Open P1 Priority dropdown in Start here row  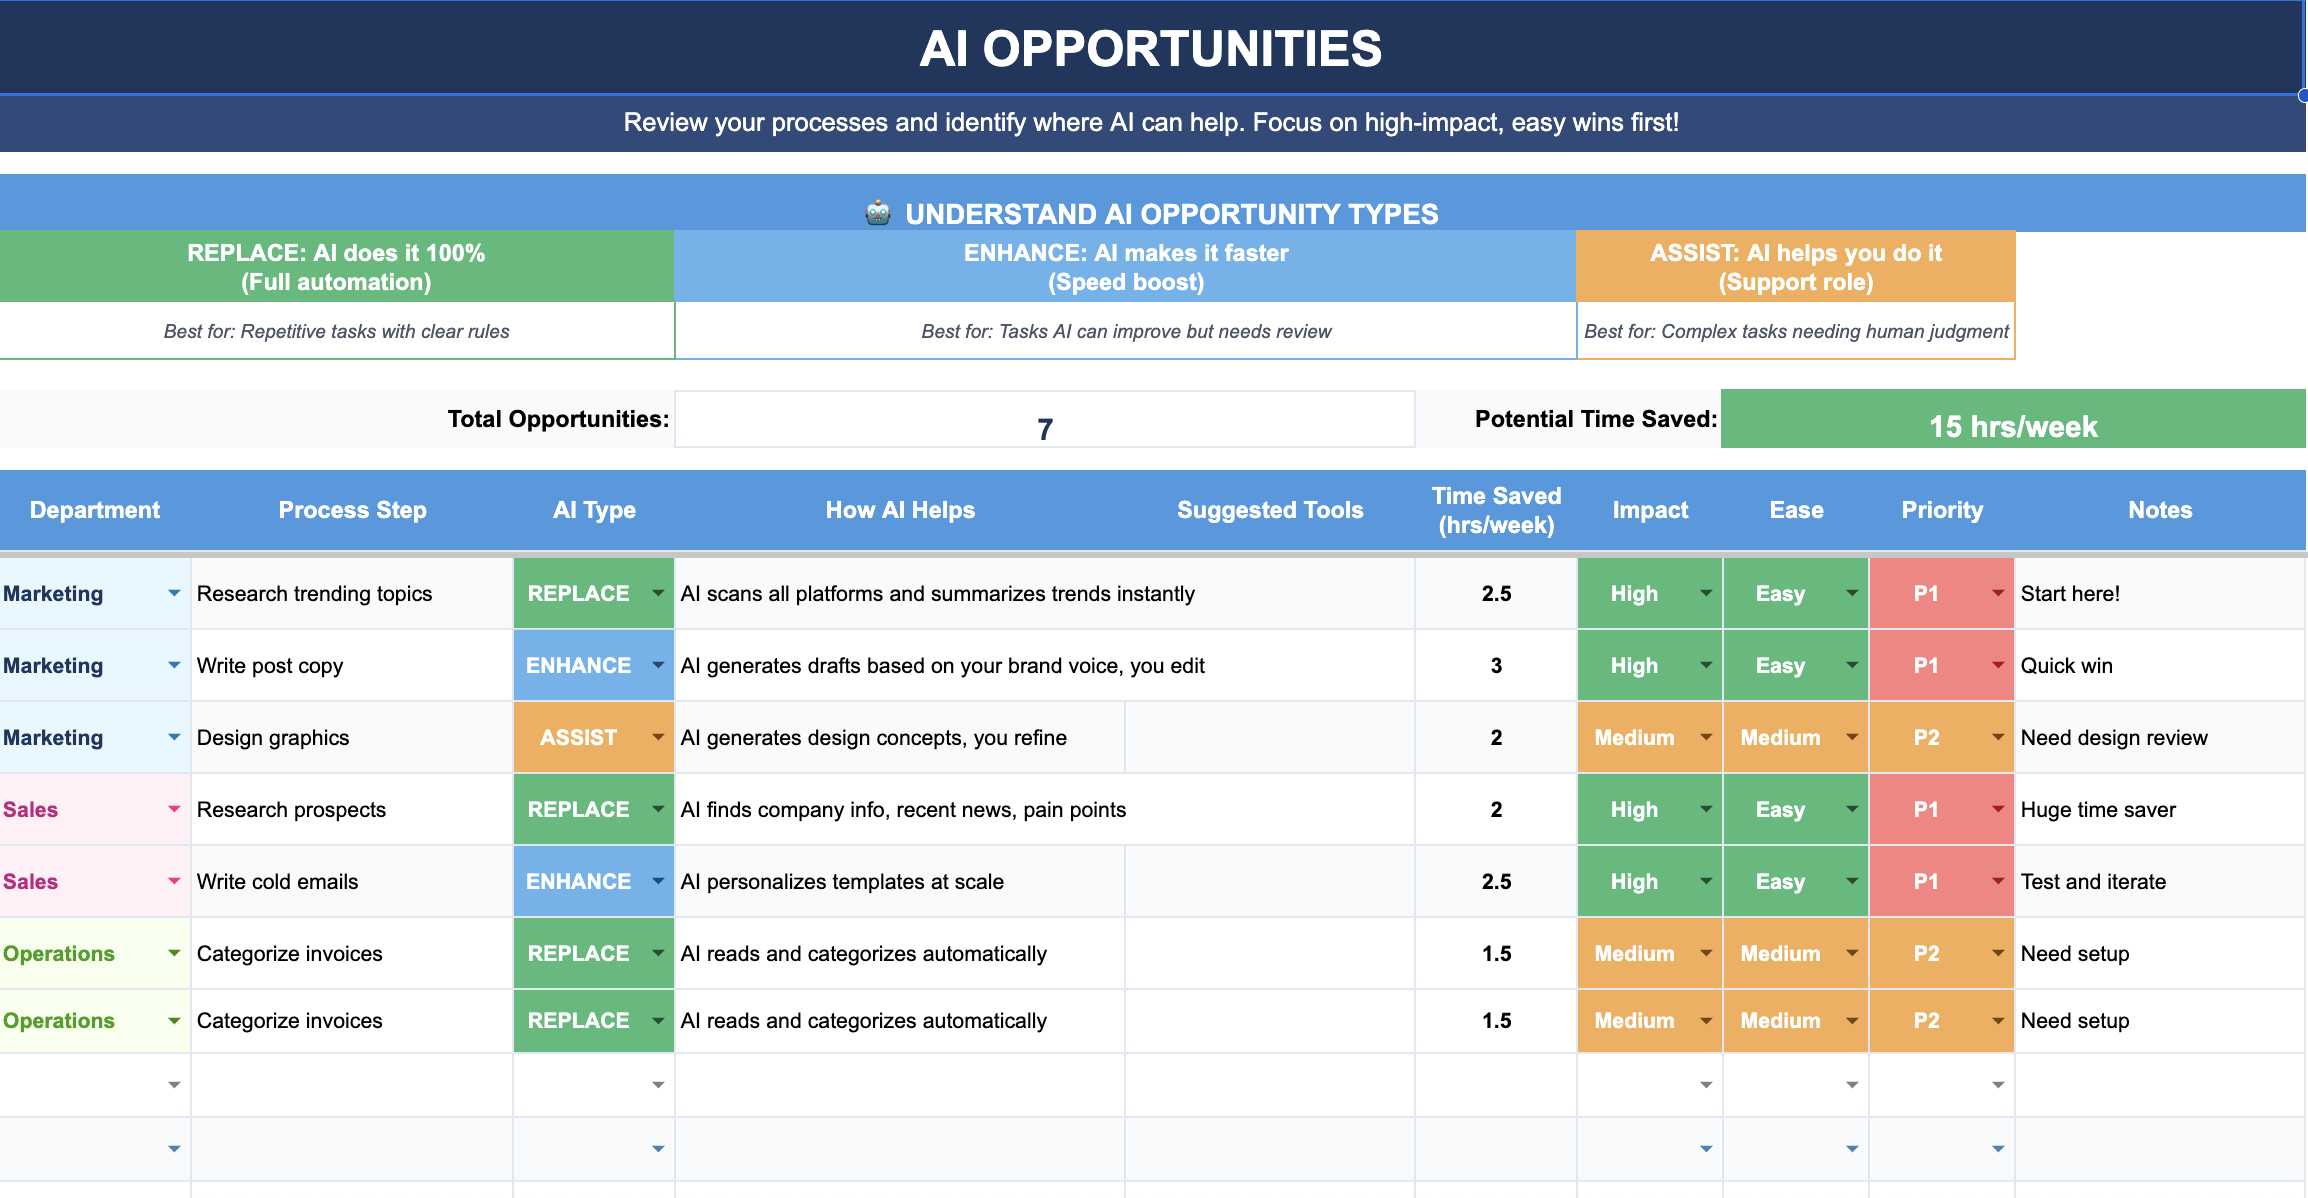(x=1997, y=593)
